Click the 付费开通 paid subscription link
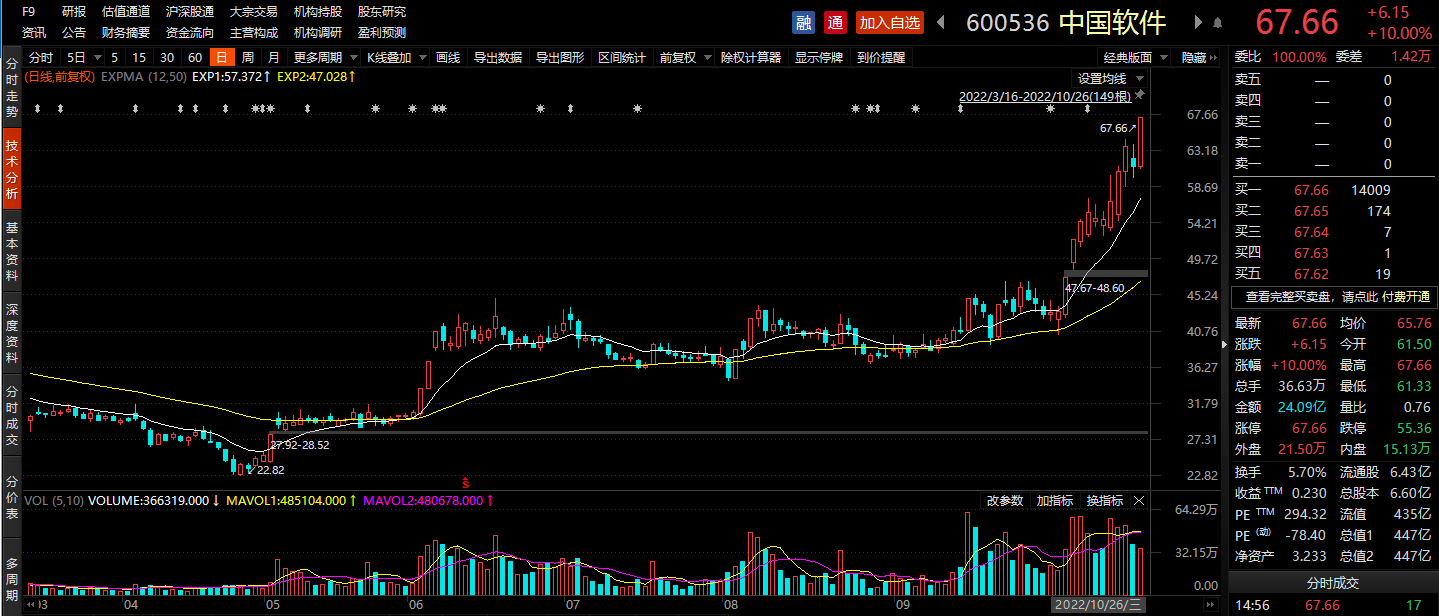The image size is (1439, 616). tap(1406, 297)
